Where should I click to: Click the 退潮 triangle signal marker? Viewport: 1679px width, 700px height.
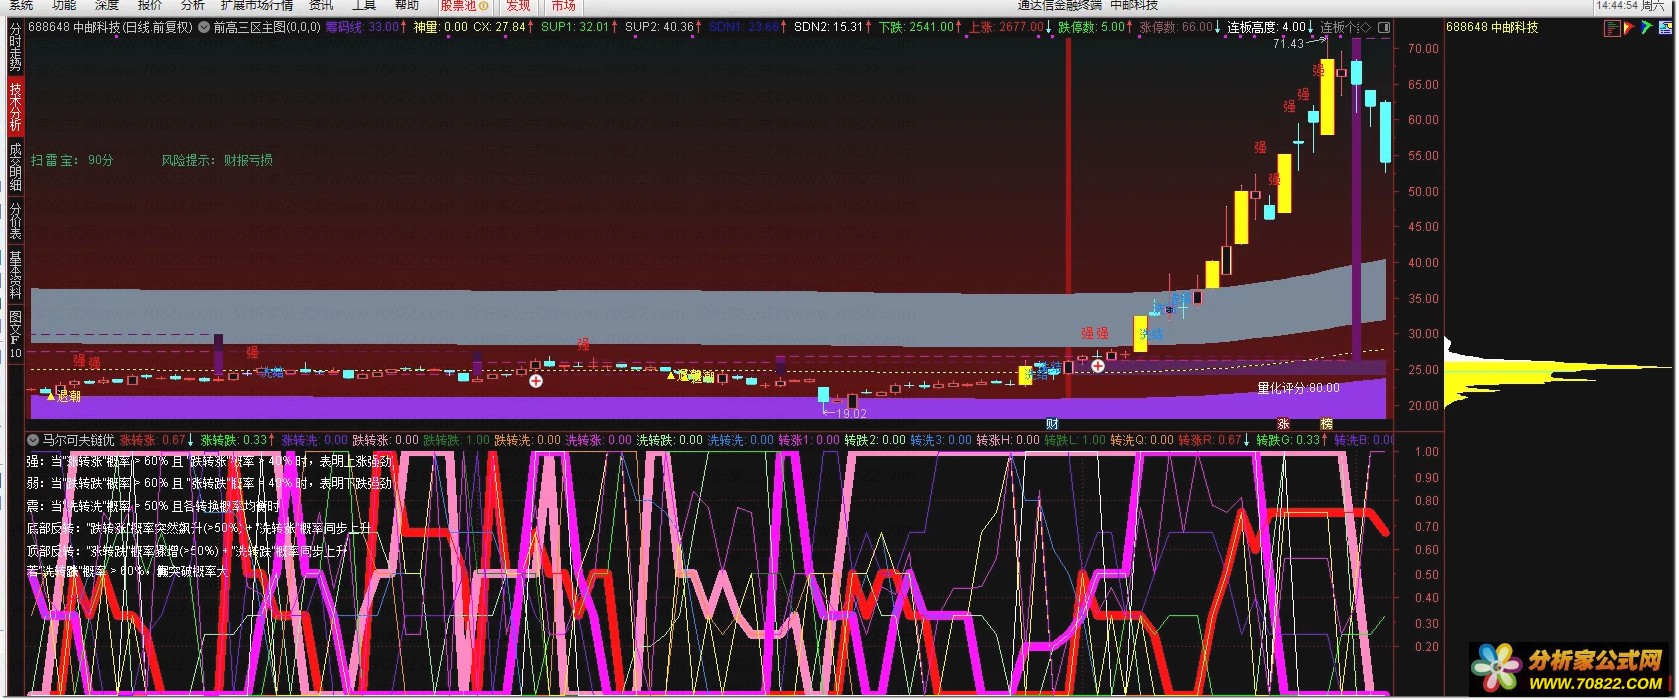(x=64, y=397)
